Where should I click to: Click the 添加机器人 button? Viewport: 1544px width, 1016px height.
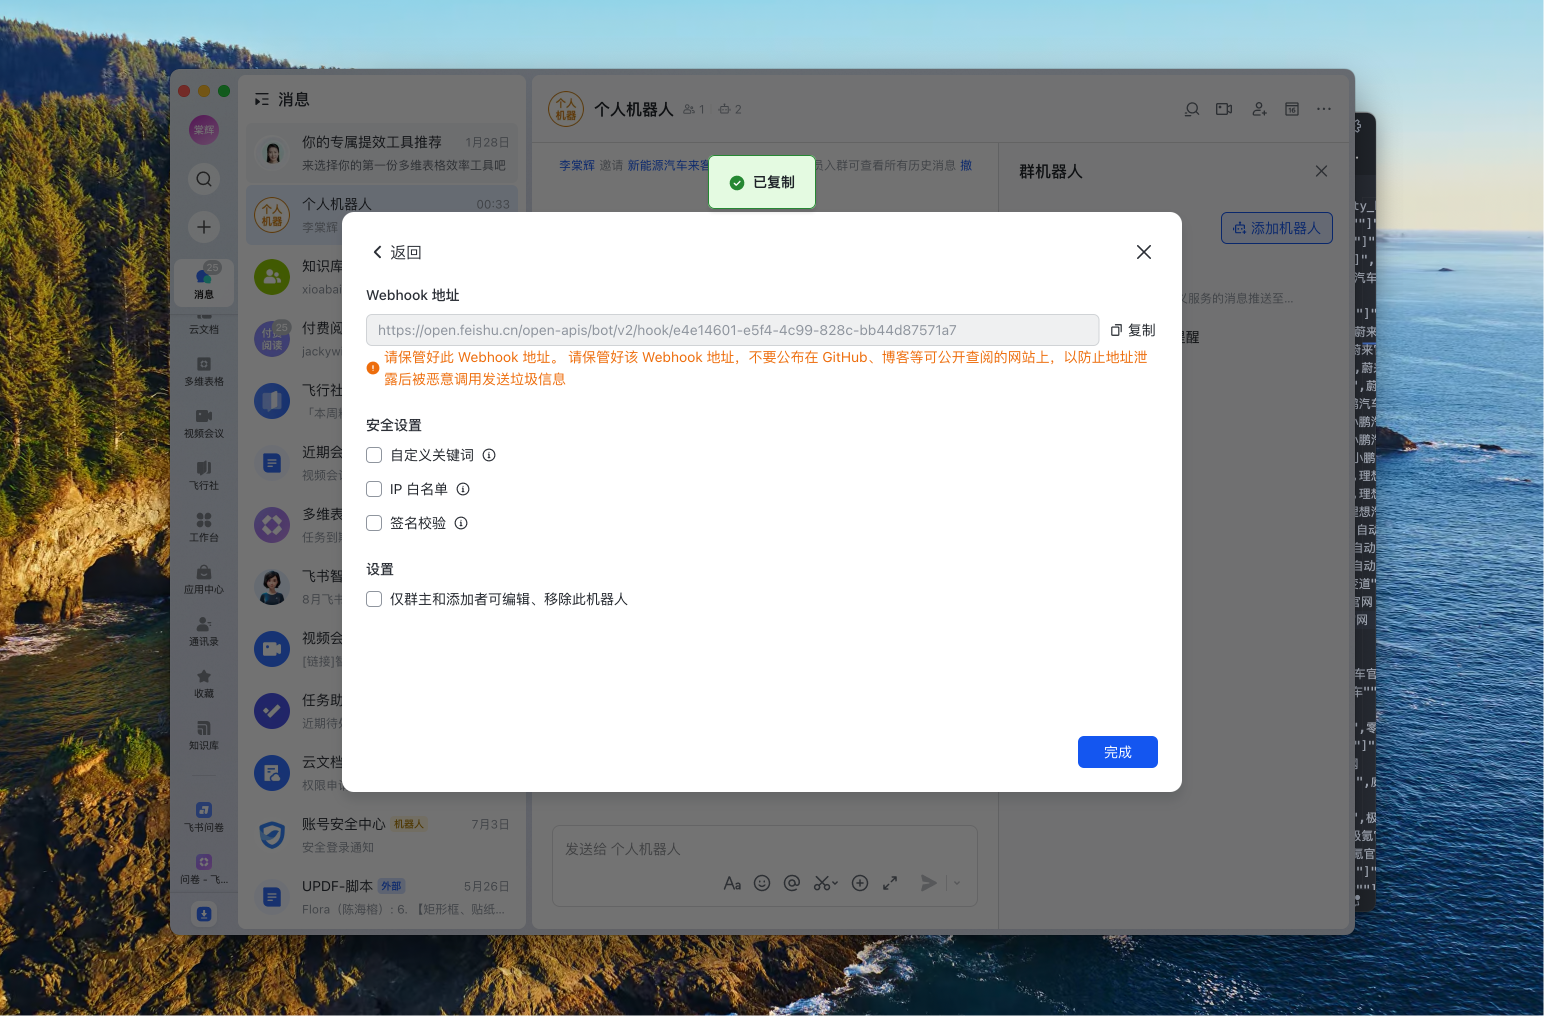pos(1277,228)
